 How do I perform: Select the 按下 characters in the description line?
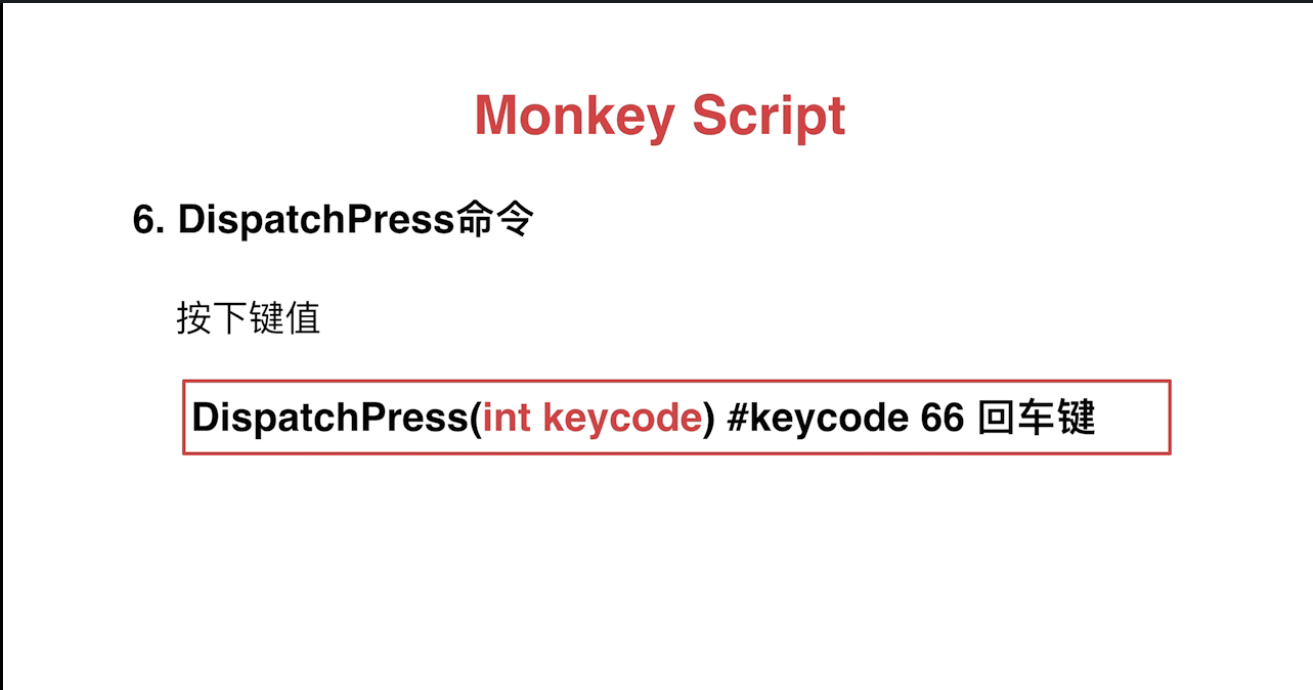pyautogui.click(x=212, y=318)
